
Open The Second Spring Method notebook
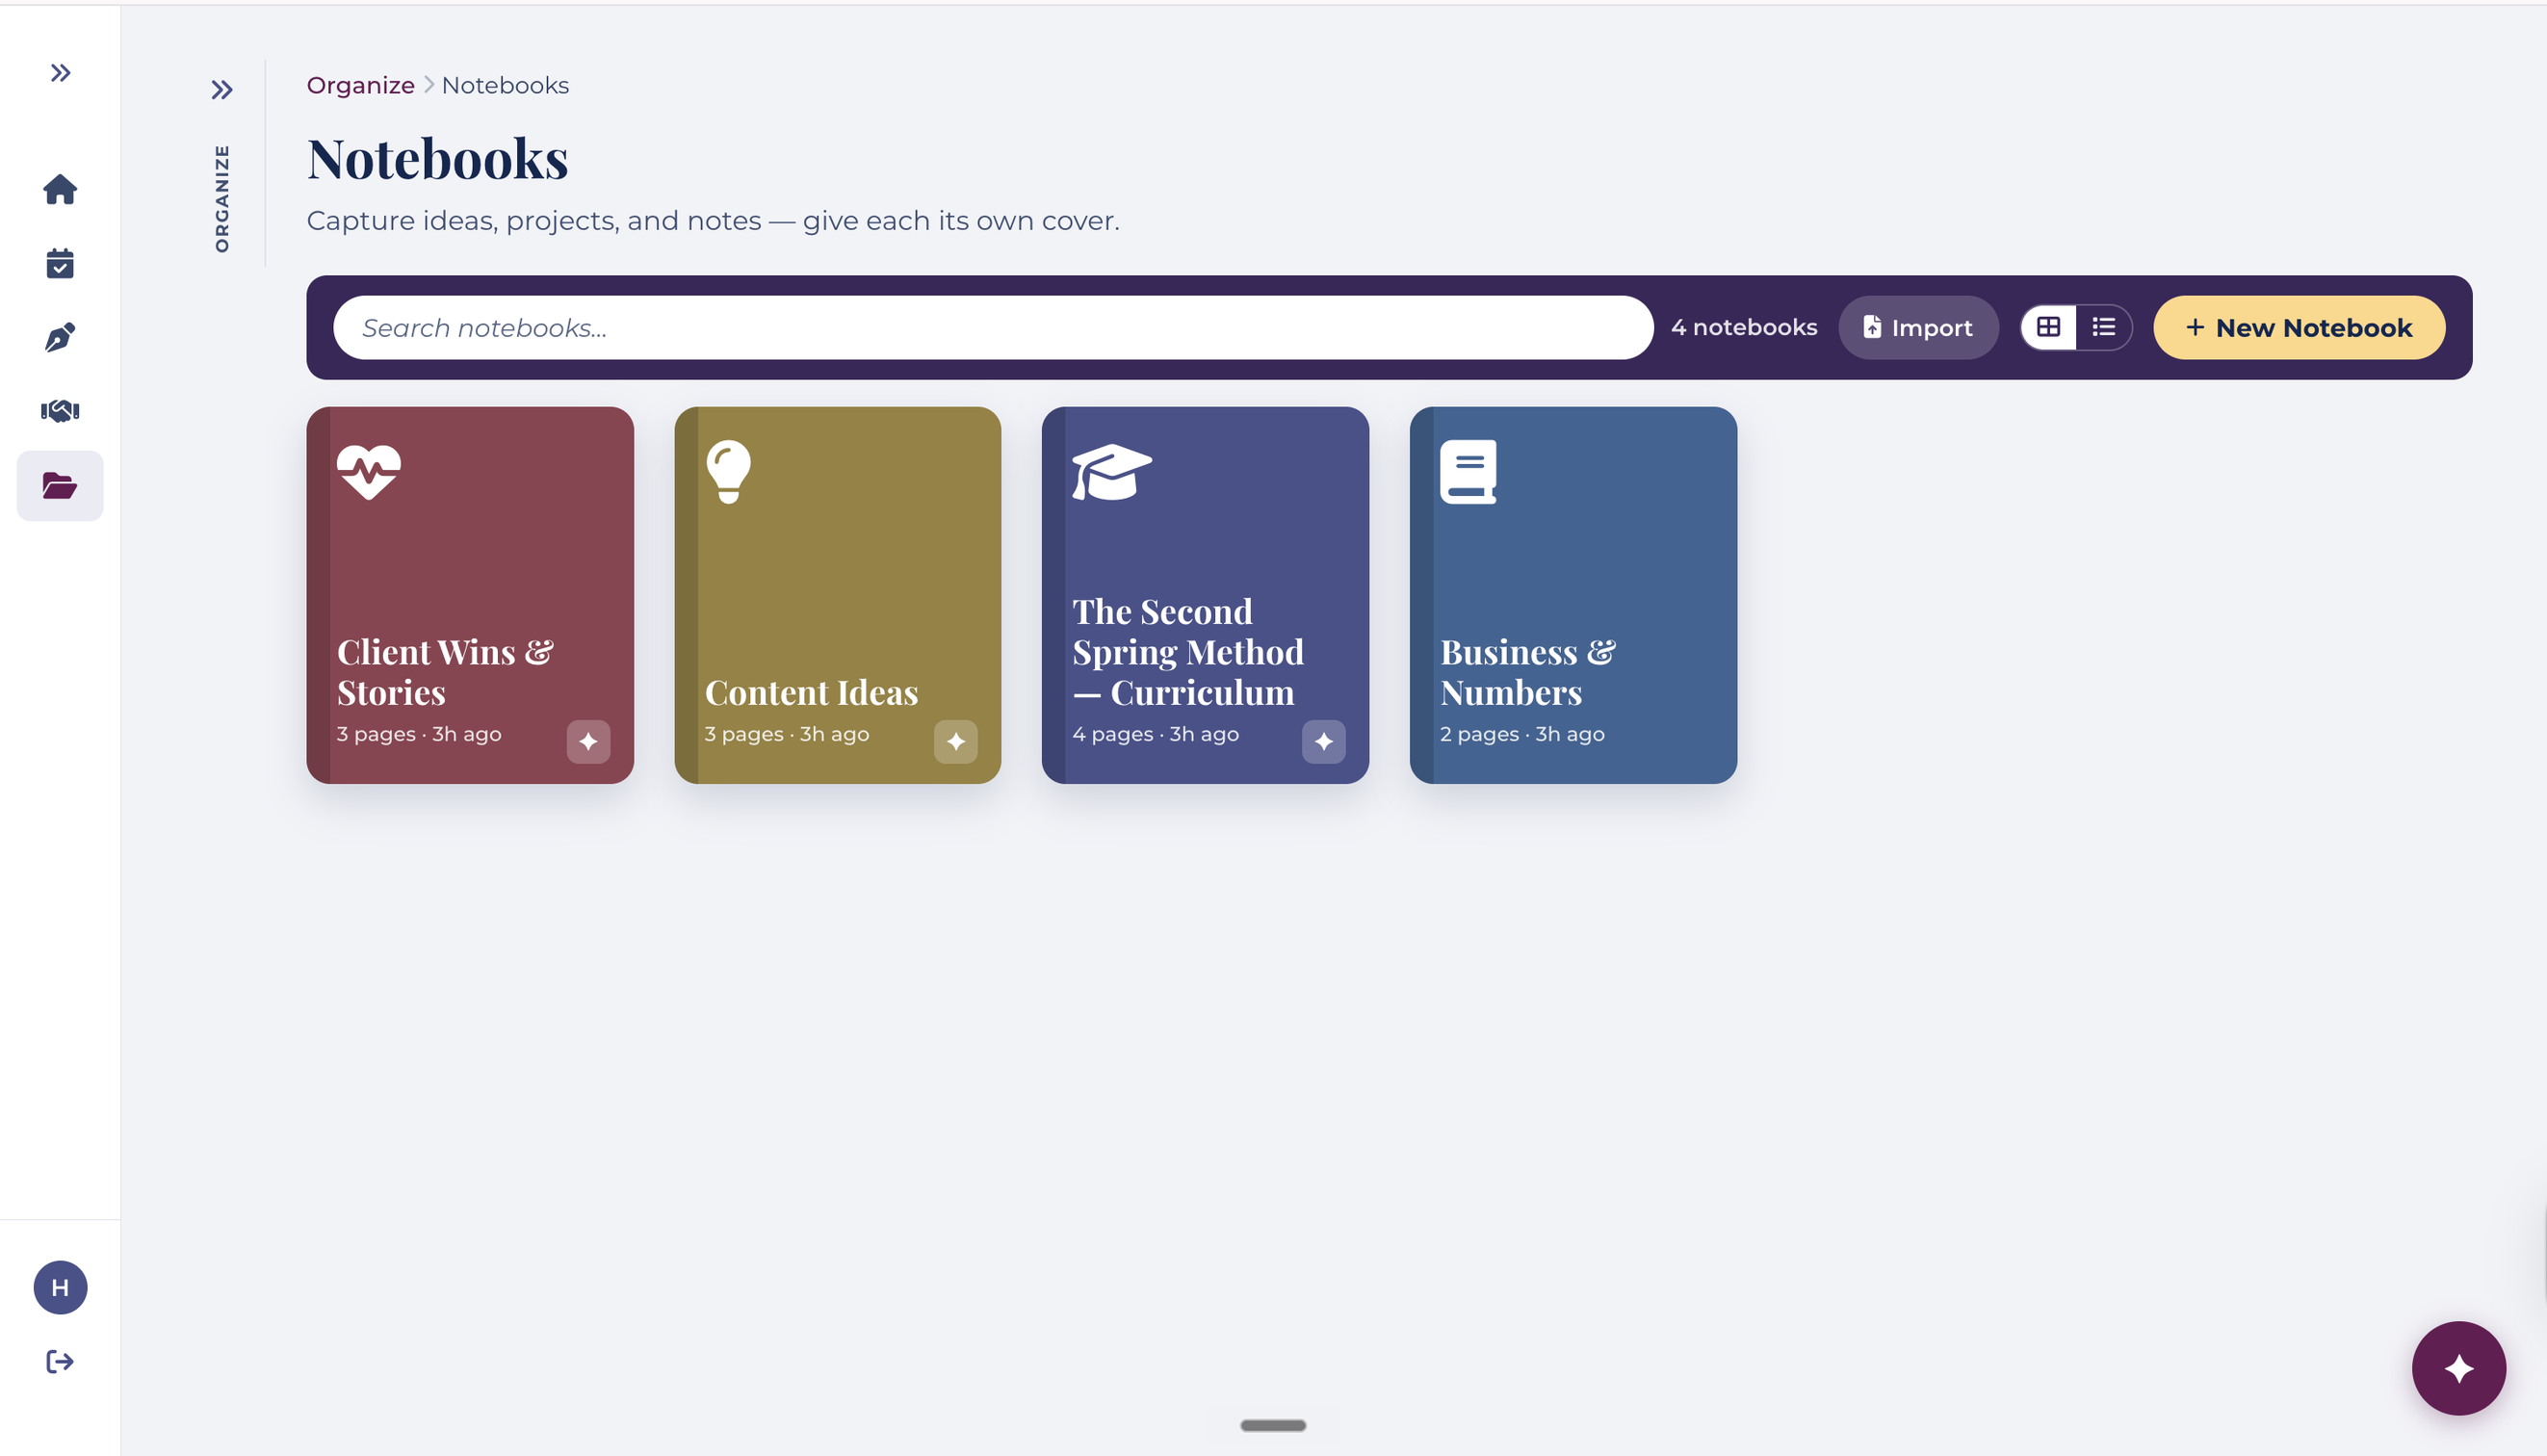click(1205, 595)
